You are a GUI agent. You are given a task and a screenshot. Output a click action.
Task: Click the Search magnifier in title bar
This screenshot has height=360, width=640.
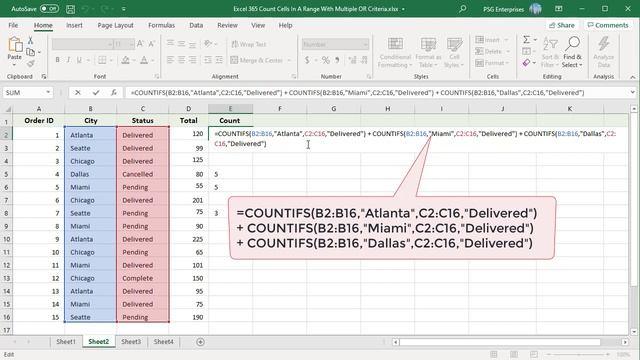(462, 9)
